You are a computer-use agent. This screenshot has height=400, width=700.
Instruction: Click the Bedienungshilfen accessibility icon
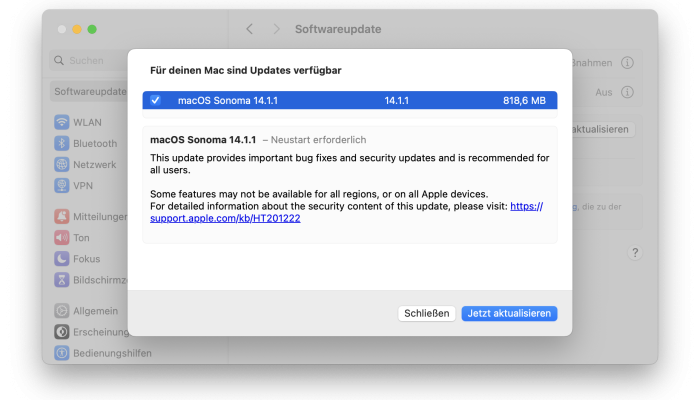[x=62, y=353]
